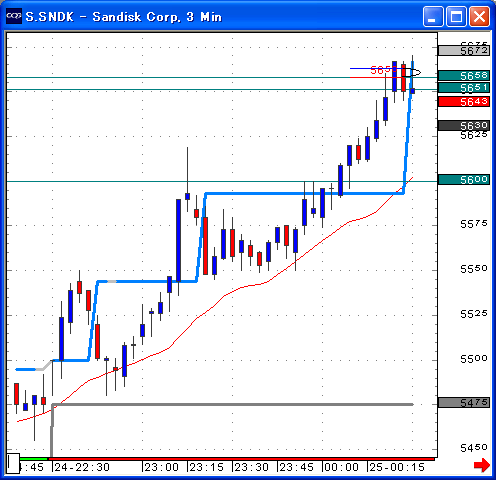
Task: Click the 23:45 time axis label
Action: click(297, 467)
